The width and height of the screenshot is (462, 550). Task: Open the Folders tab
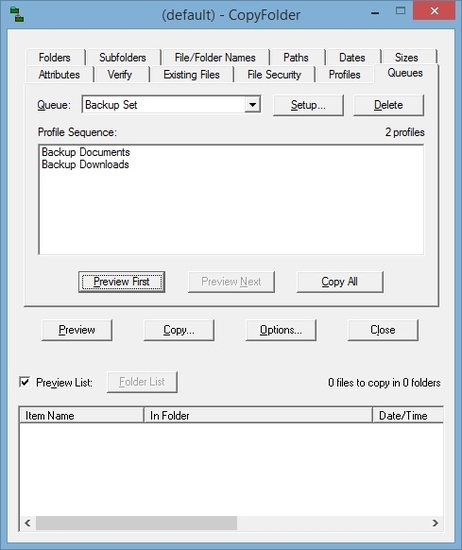54,57
